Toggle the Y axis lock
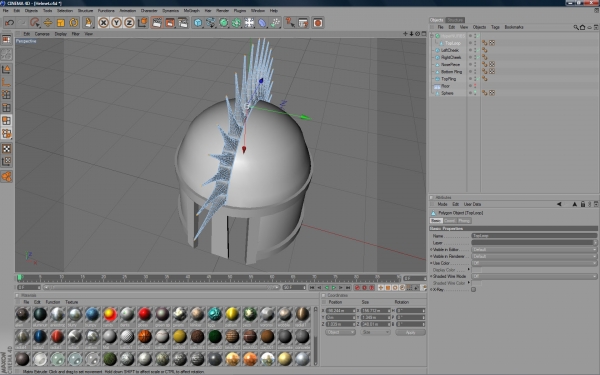Image resolution: width=600 pixels, height=375 pixels. [x=116, y=23]
